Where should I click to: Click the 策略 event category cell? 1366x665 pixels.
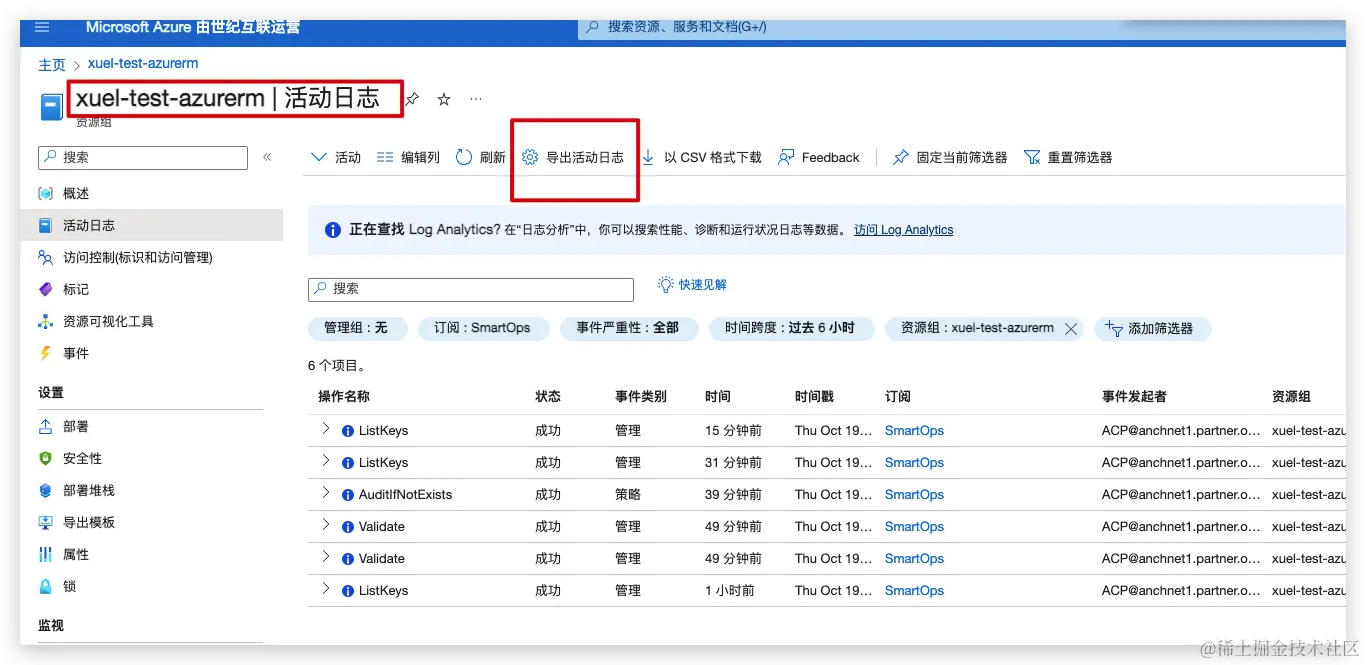point(628,494)
